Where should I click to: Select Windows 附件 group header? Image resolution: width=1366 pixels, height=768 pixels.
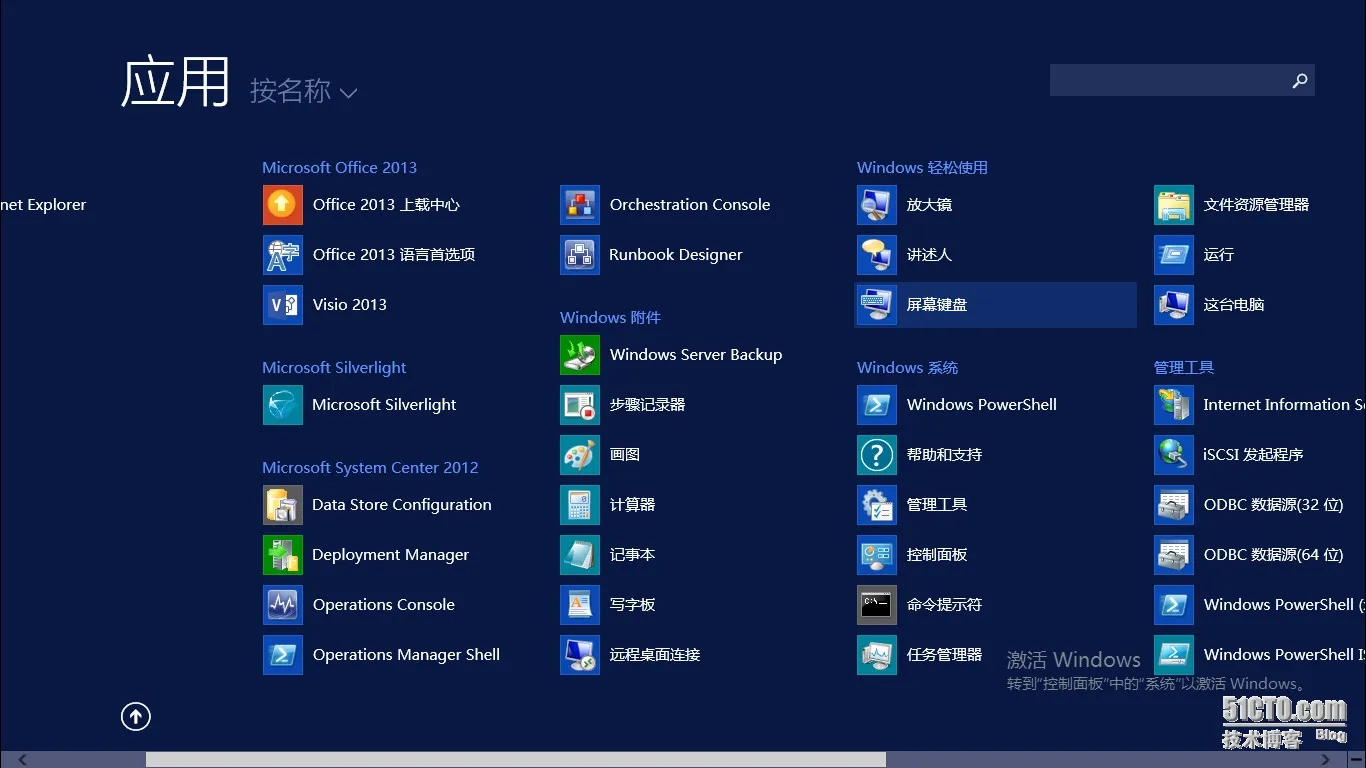(x=610, y=318)
